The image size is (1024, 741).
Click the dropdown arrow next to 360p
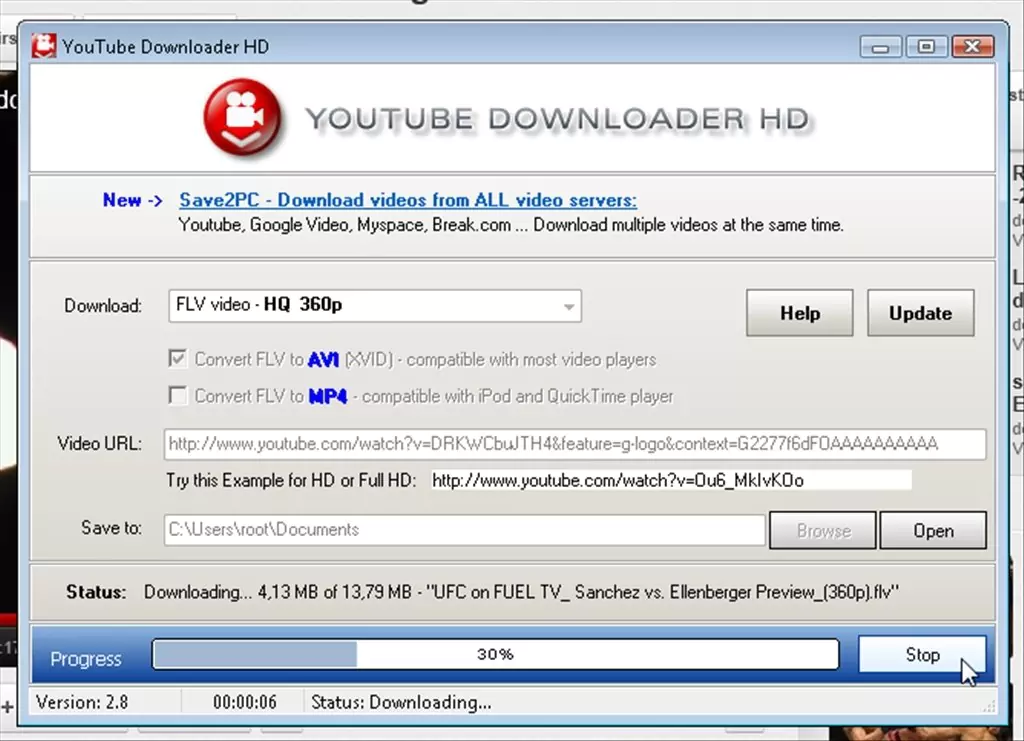click(567, 306)
